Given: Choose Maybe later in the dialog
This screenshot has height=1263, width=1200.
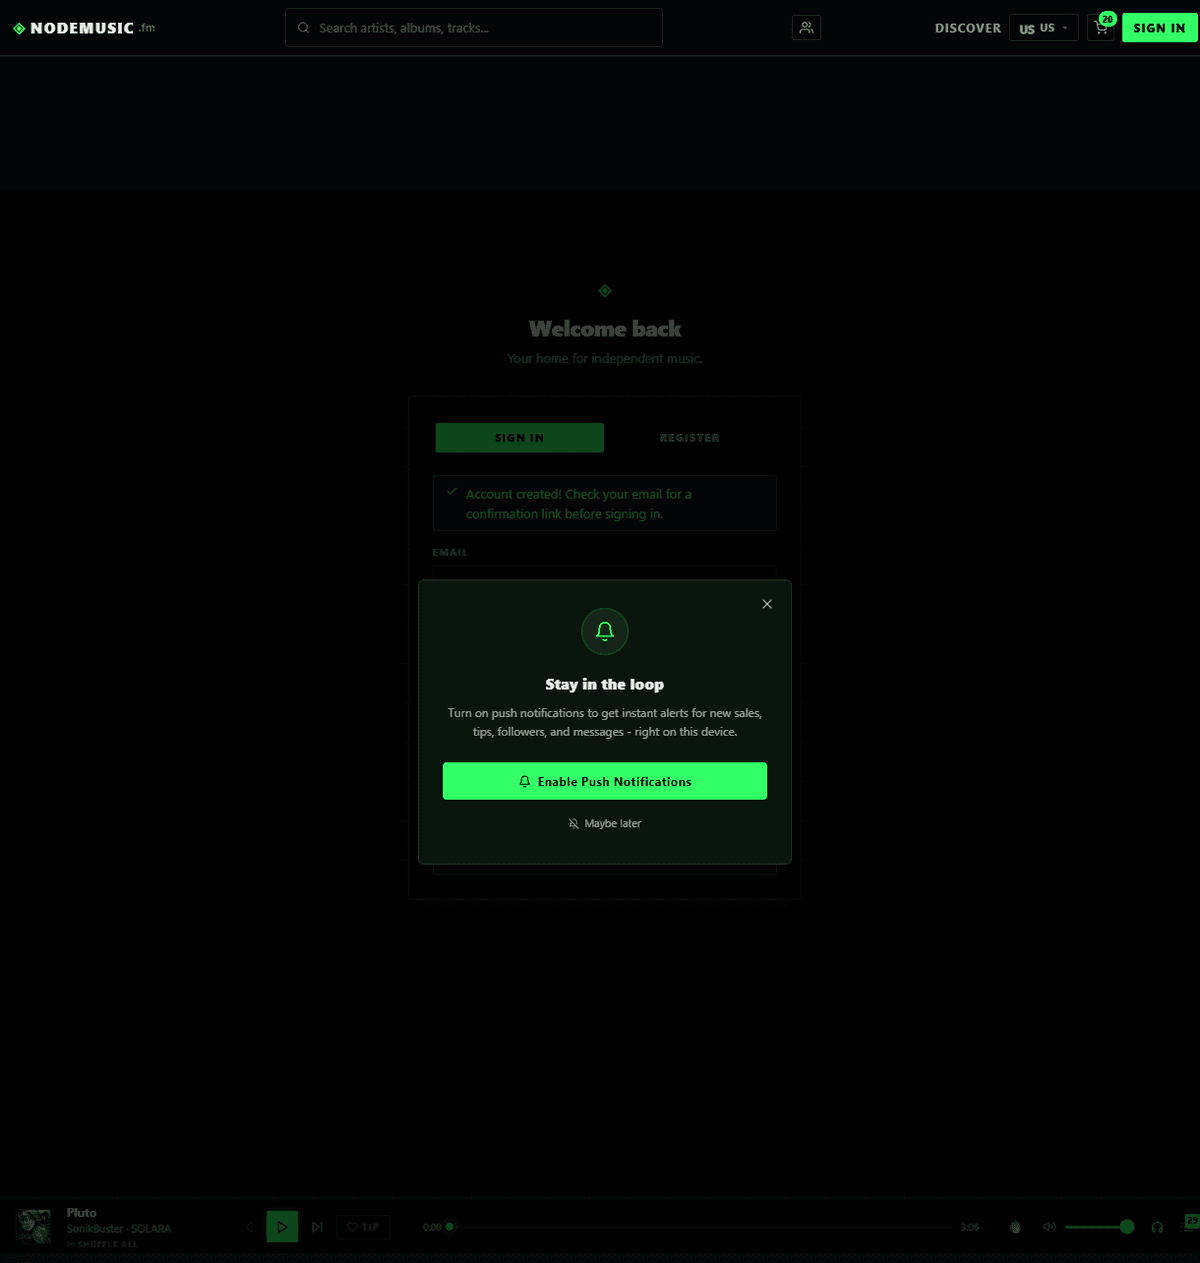Looking at the screenshot, I should [x=605, y=823].
